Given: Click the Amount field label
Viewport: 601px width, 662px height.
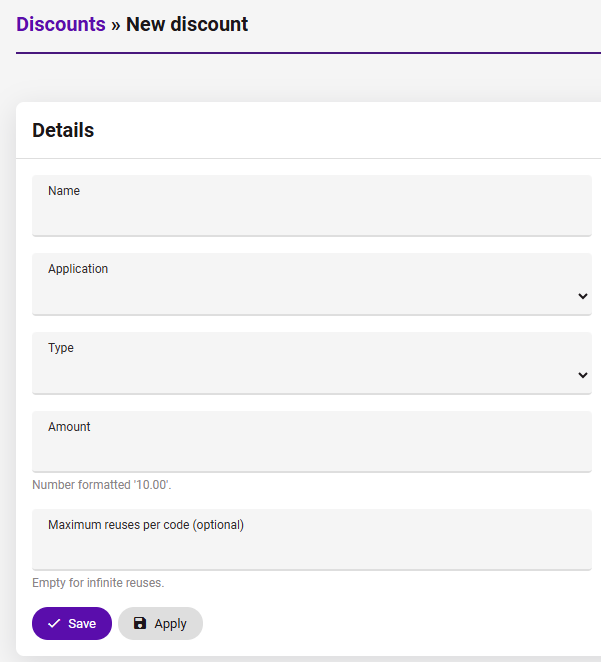Looking at the screenshot, I should click(x=69, y=427).
